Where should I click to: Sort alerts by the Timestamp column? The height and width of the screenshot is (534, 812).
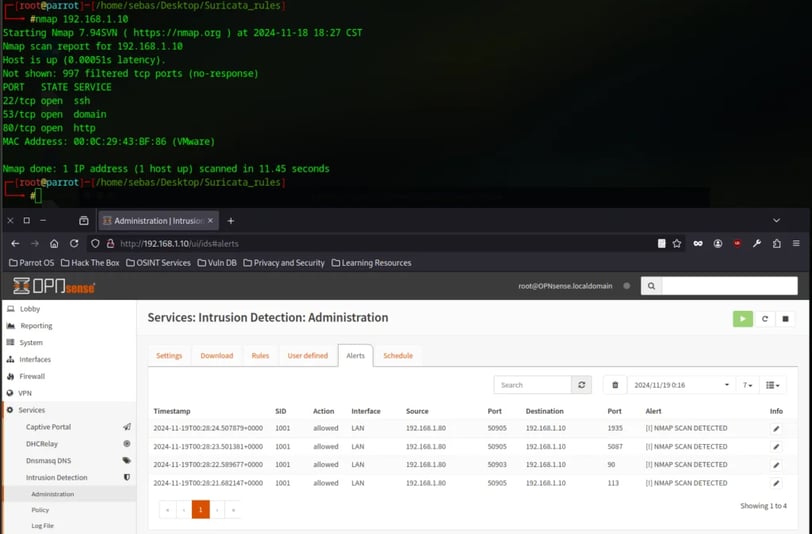coord(172,411)
